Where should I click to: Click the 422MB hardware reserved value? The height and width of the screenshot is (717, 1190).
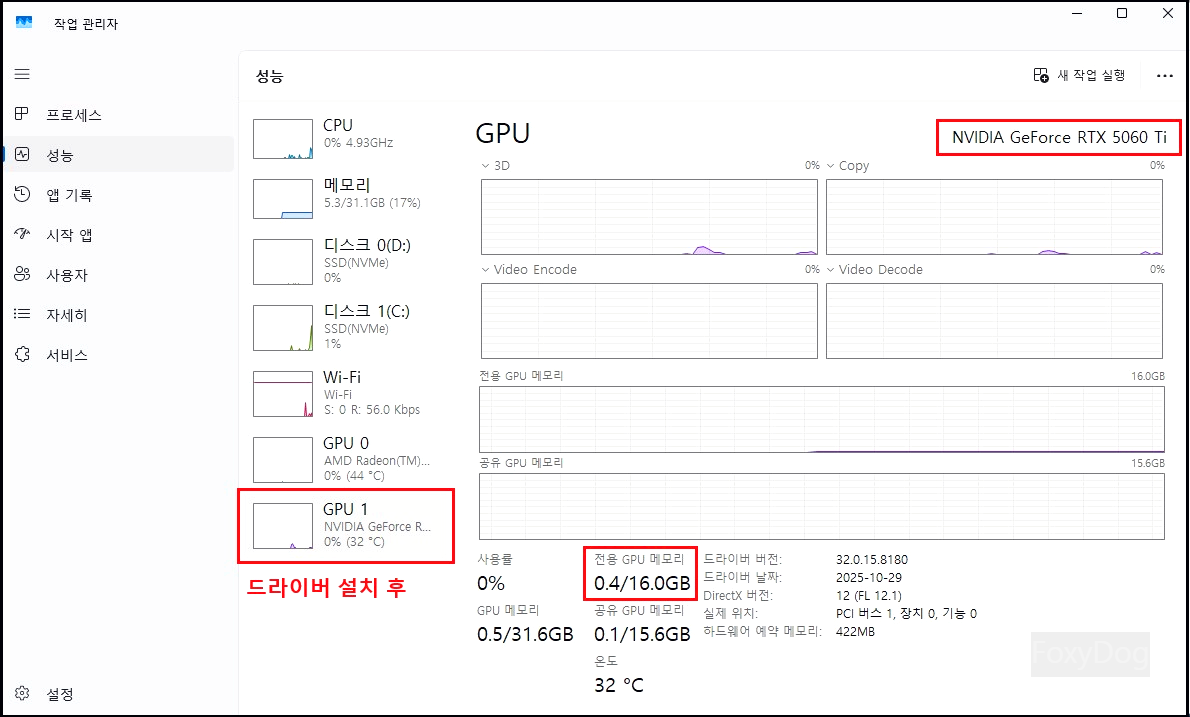click(855, 631)
